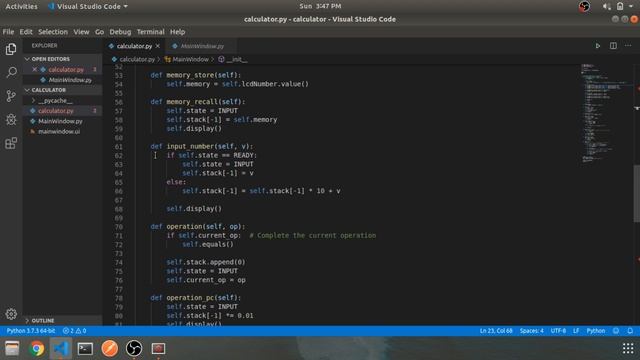Select Python 3.7.3 64-bit interpreter status
This screenshot has height=360, width=640.
31,331
